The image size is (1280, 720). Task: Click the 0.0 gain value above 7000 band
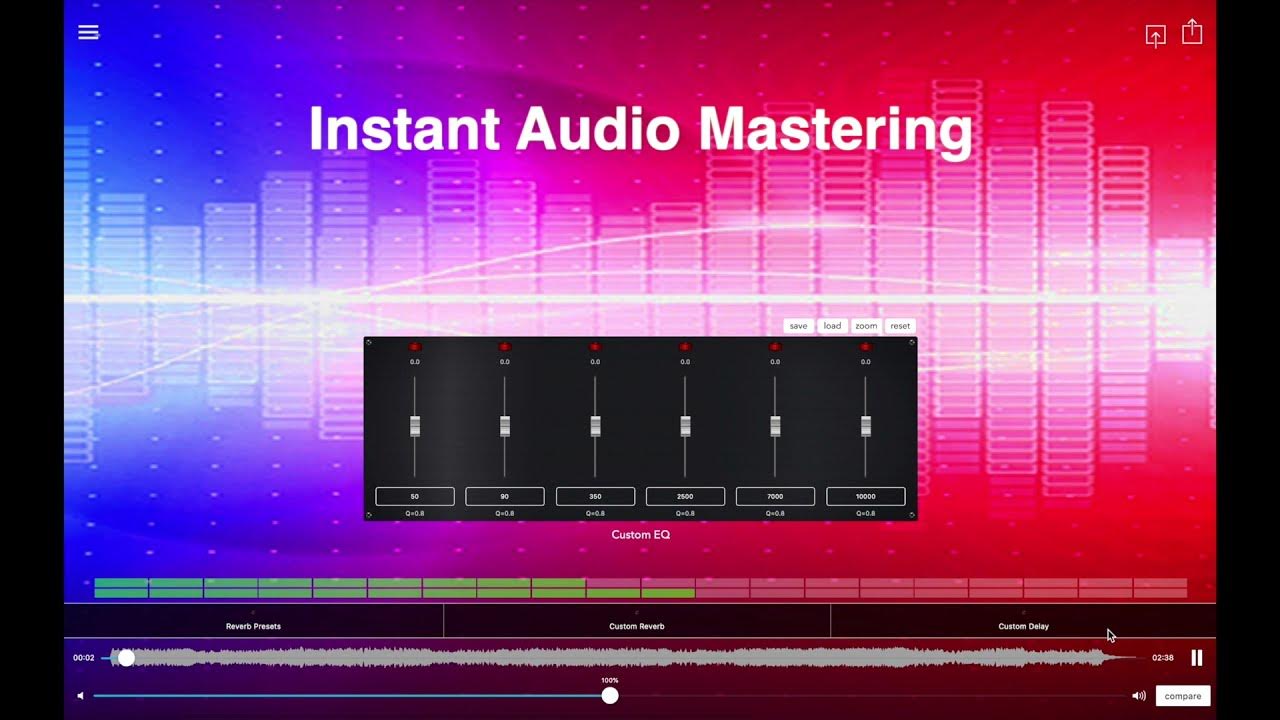[775, 362]
